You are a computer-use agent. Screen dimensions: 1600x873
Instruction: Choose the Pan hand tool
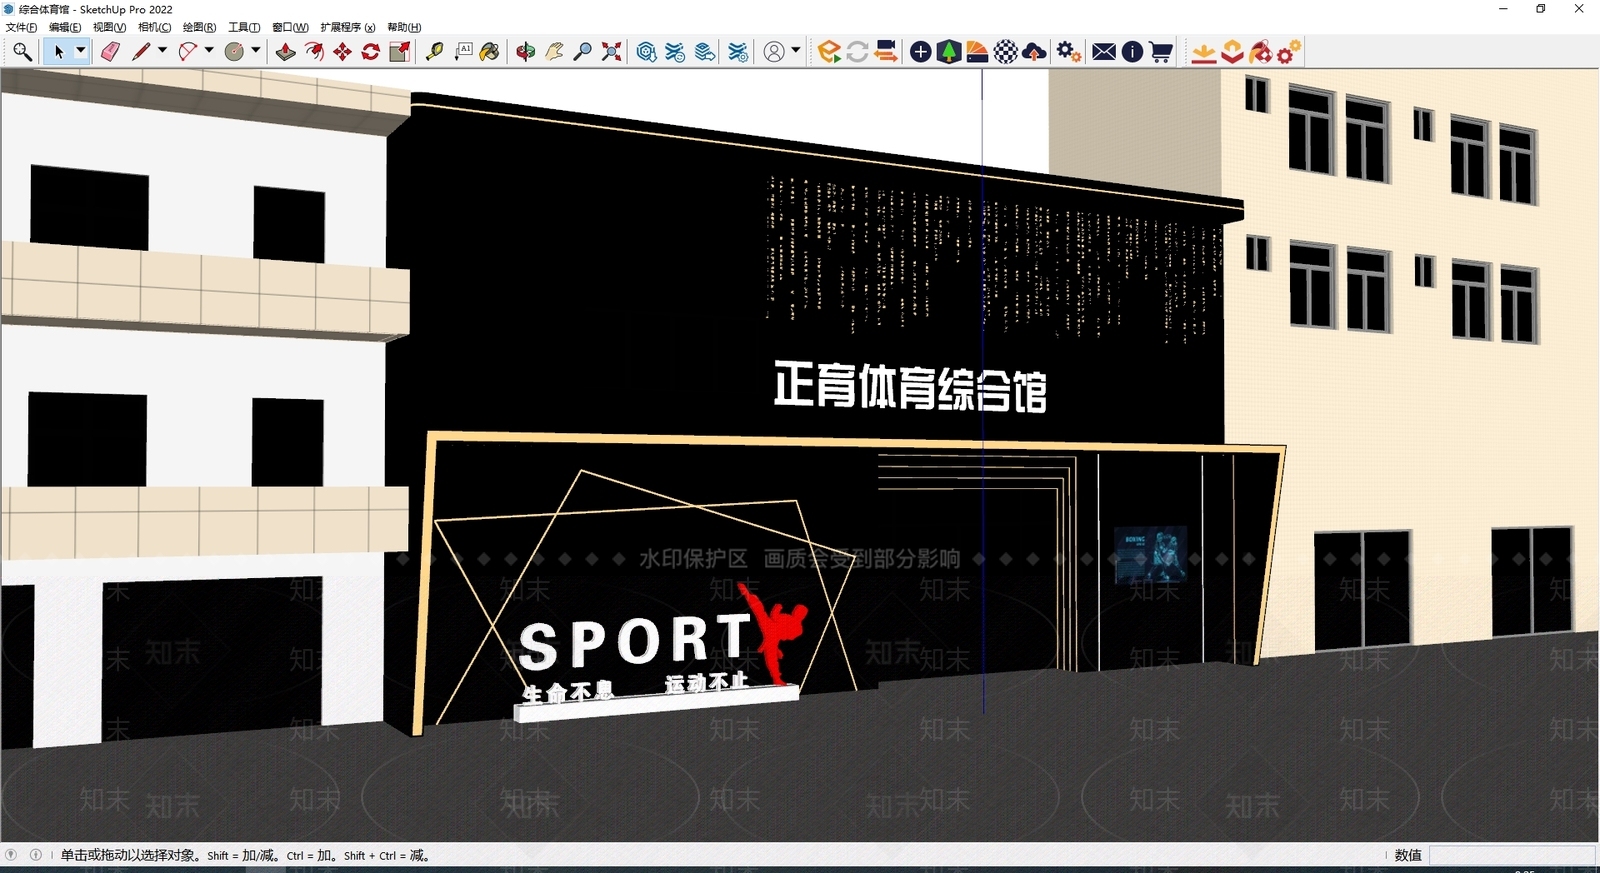tap(554, 51)
